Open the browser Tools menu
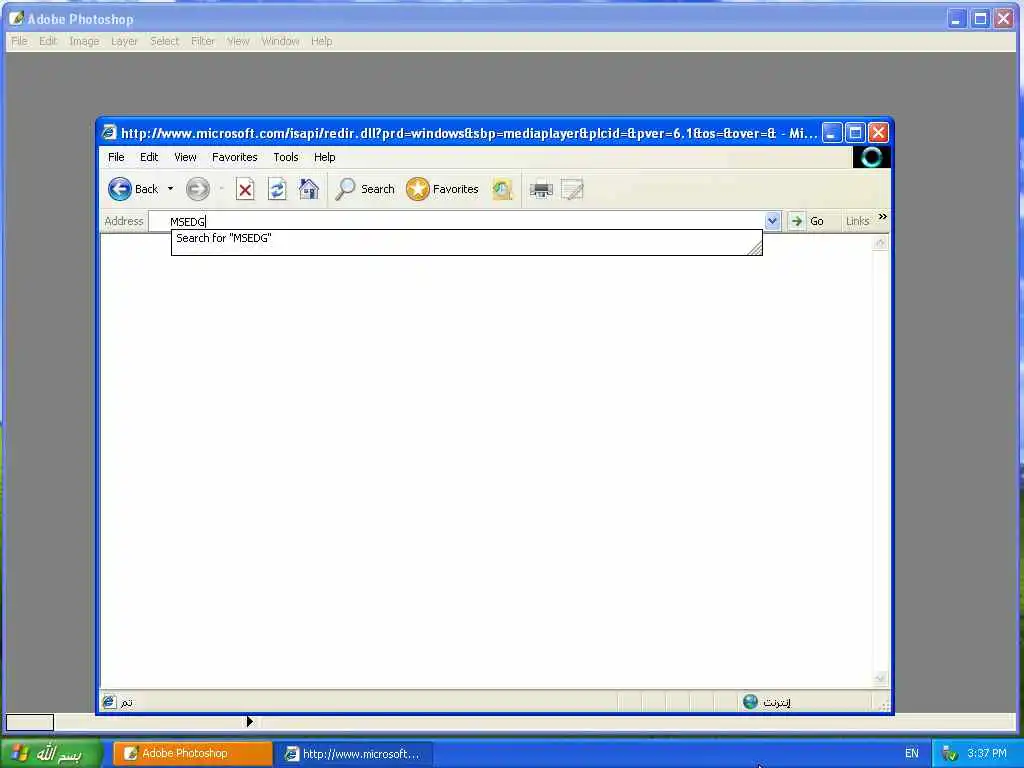Screen dimensions: 1024x768 click(285, 157)
